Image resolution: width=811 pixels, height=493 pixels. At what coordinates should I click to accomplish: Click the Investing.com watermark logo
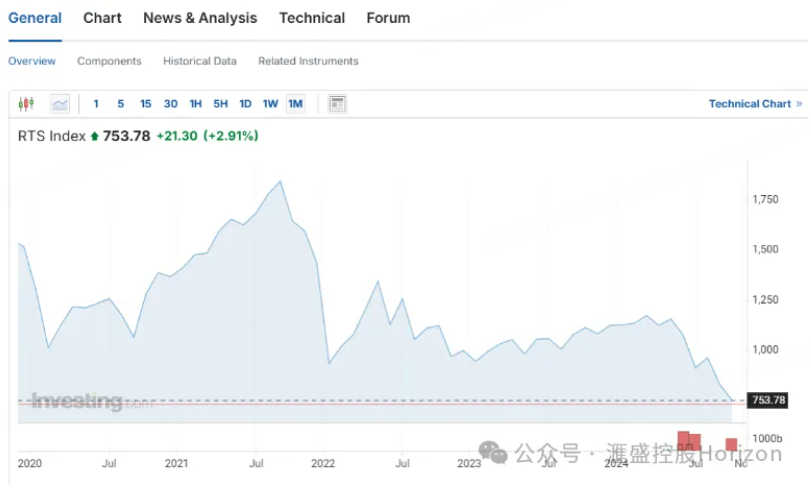pyautogui.click(x=92, y=402)
